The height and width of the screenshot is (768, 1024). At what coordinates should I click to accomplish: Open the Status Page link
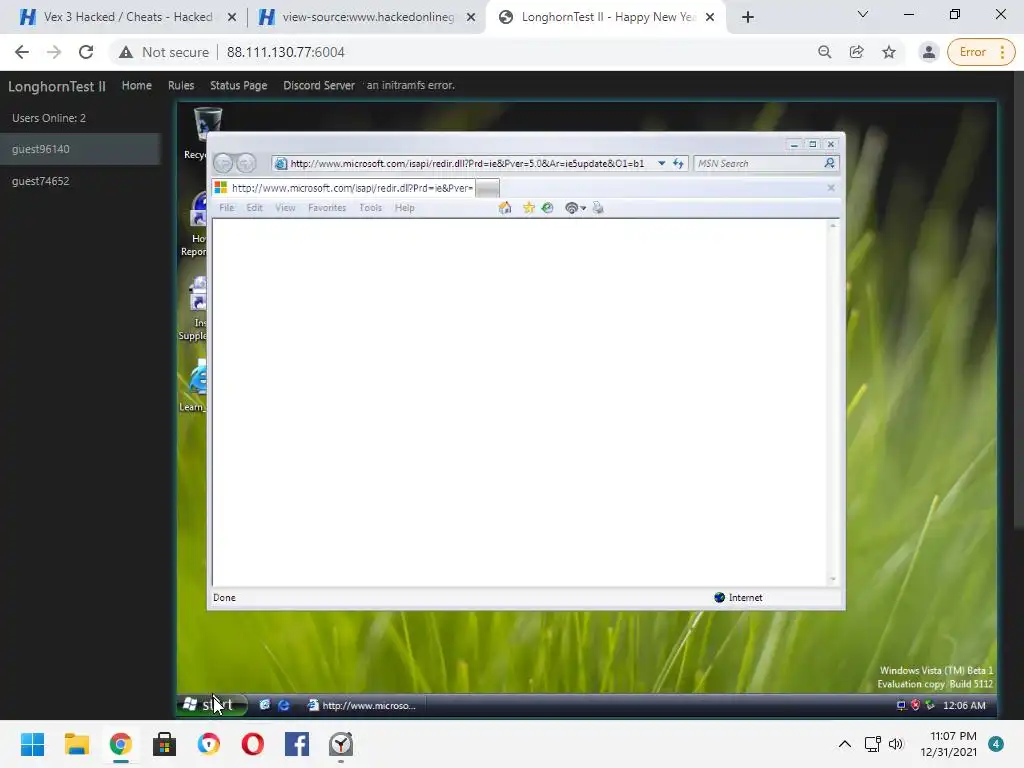point(238,86)
